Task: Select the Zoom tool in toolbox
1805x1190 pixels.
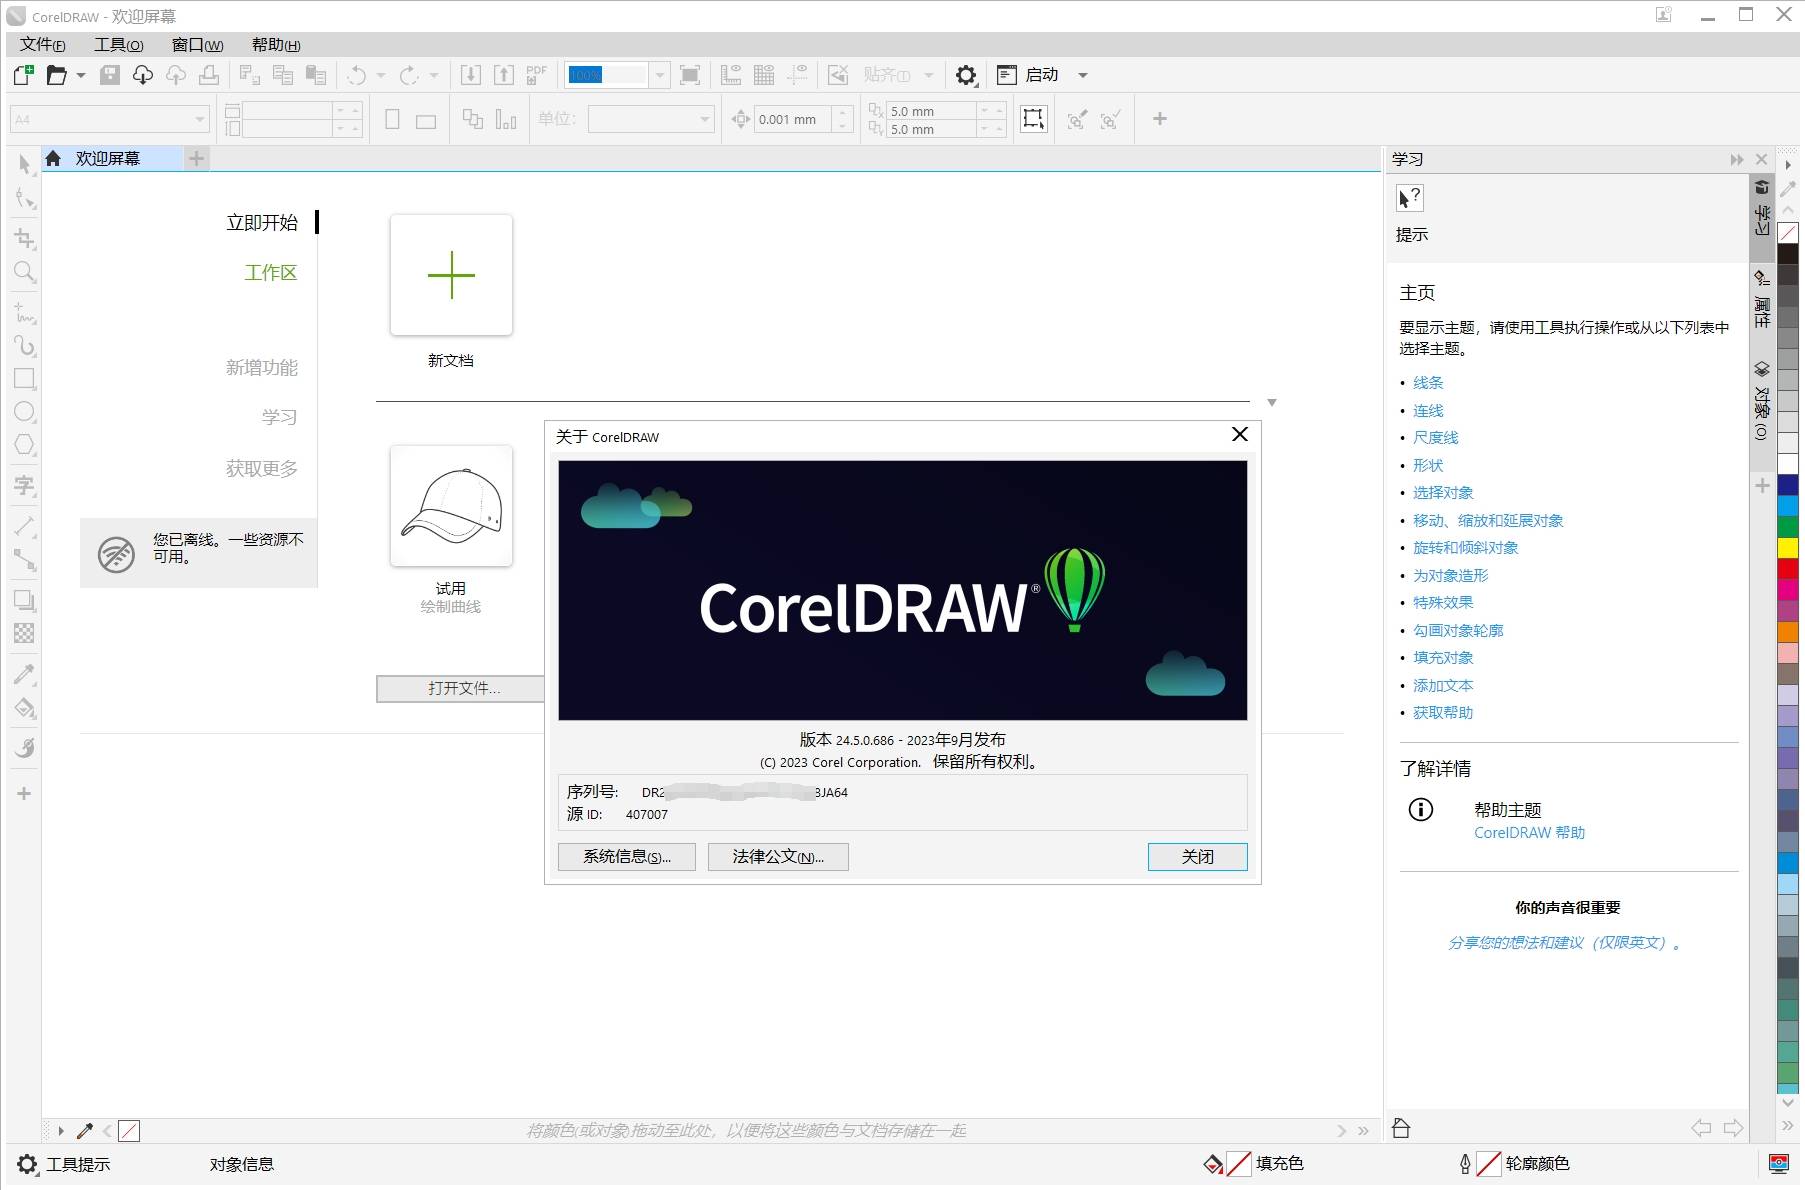Action: 24,272
